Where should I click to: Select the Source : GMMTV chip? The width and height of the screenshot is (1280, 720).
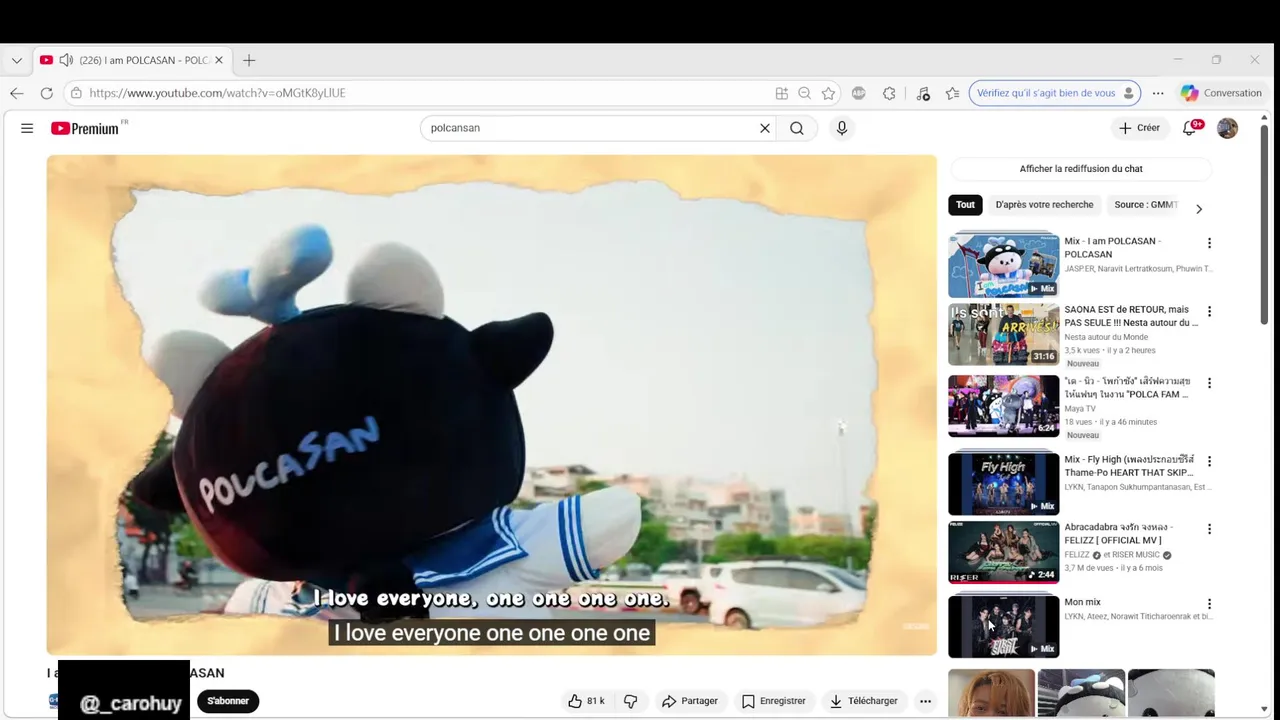pyautogui.click(x=1146, y=205)
